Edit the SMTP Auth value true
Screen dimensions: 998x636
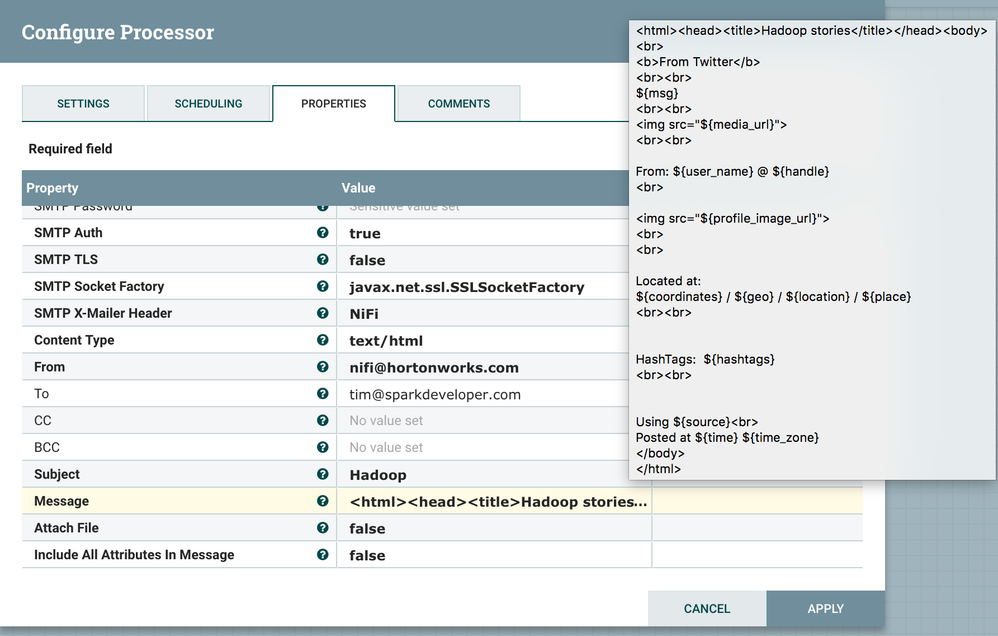click(365, 233)
